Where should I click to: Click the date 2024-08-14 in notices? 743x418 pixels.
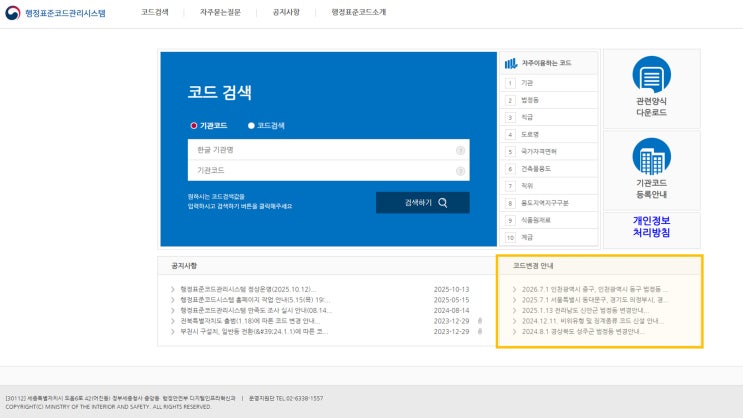pos(451,310)
